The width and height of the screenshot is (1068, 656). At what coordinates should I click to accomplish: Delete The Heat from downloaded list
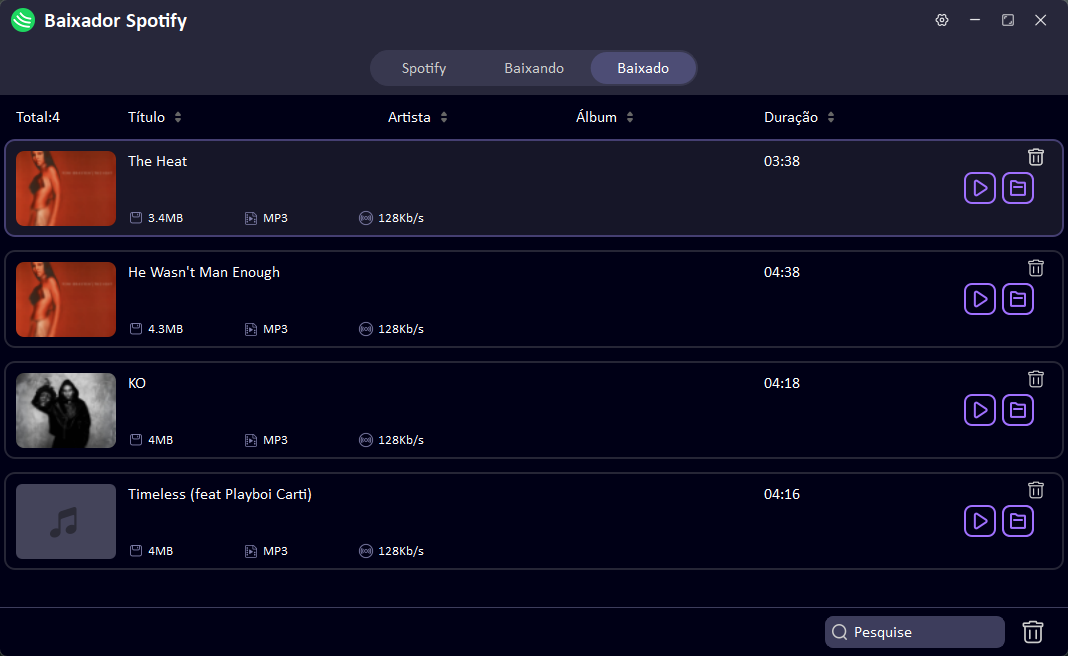1036,157
